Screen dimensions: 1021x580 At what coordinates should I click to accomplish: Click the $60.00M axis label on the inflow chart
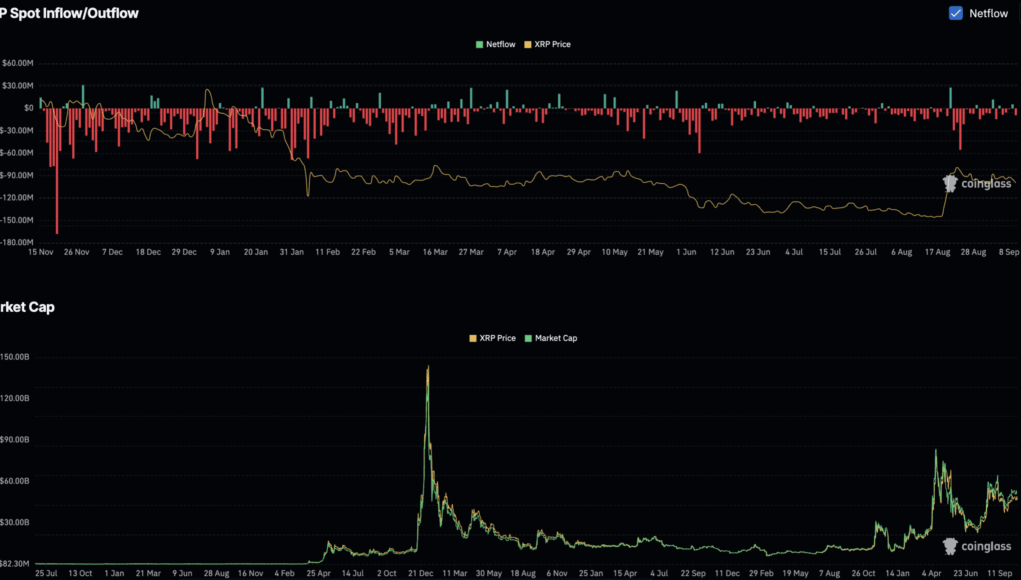click(18, 63)
